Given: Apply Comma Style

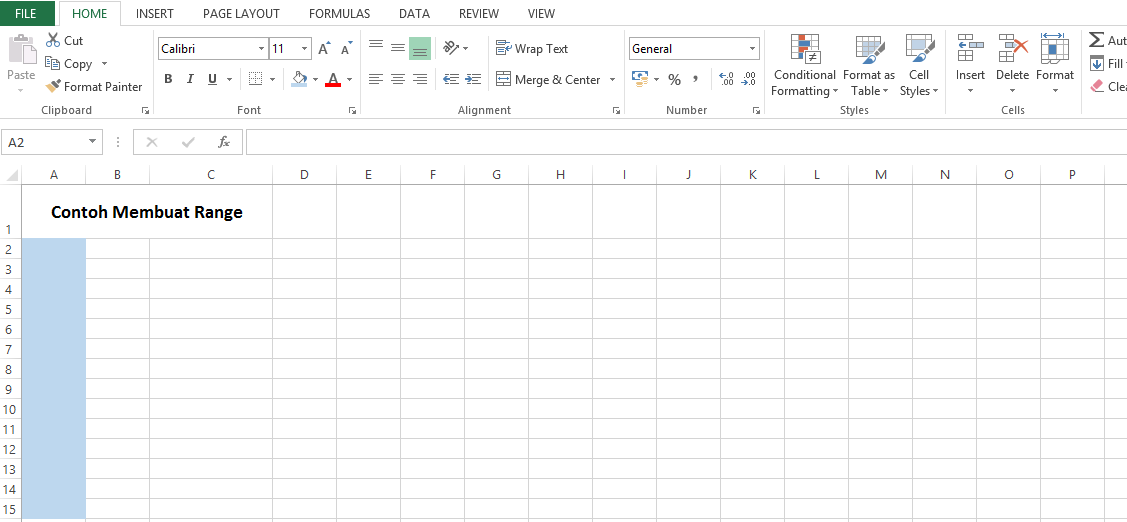Looking at the screenshot, I should point(696,79).
